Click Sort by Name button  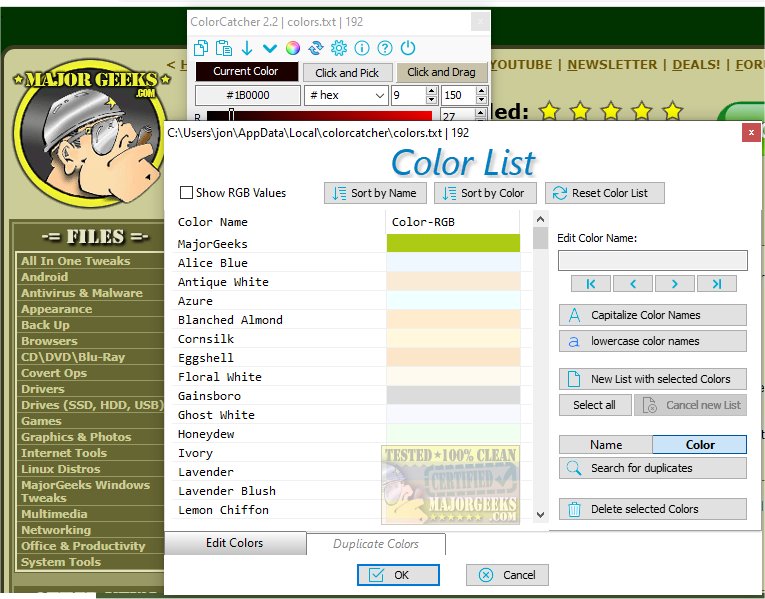coord(375,193)
